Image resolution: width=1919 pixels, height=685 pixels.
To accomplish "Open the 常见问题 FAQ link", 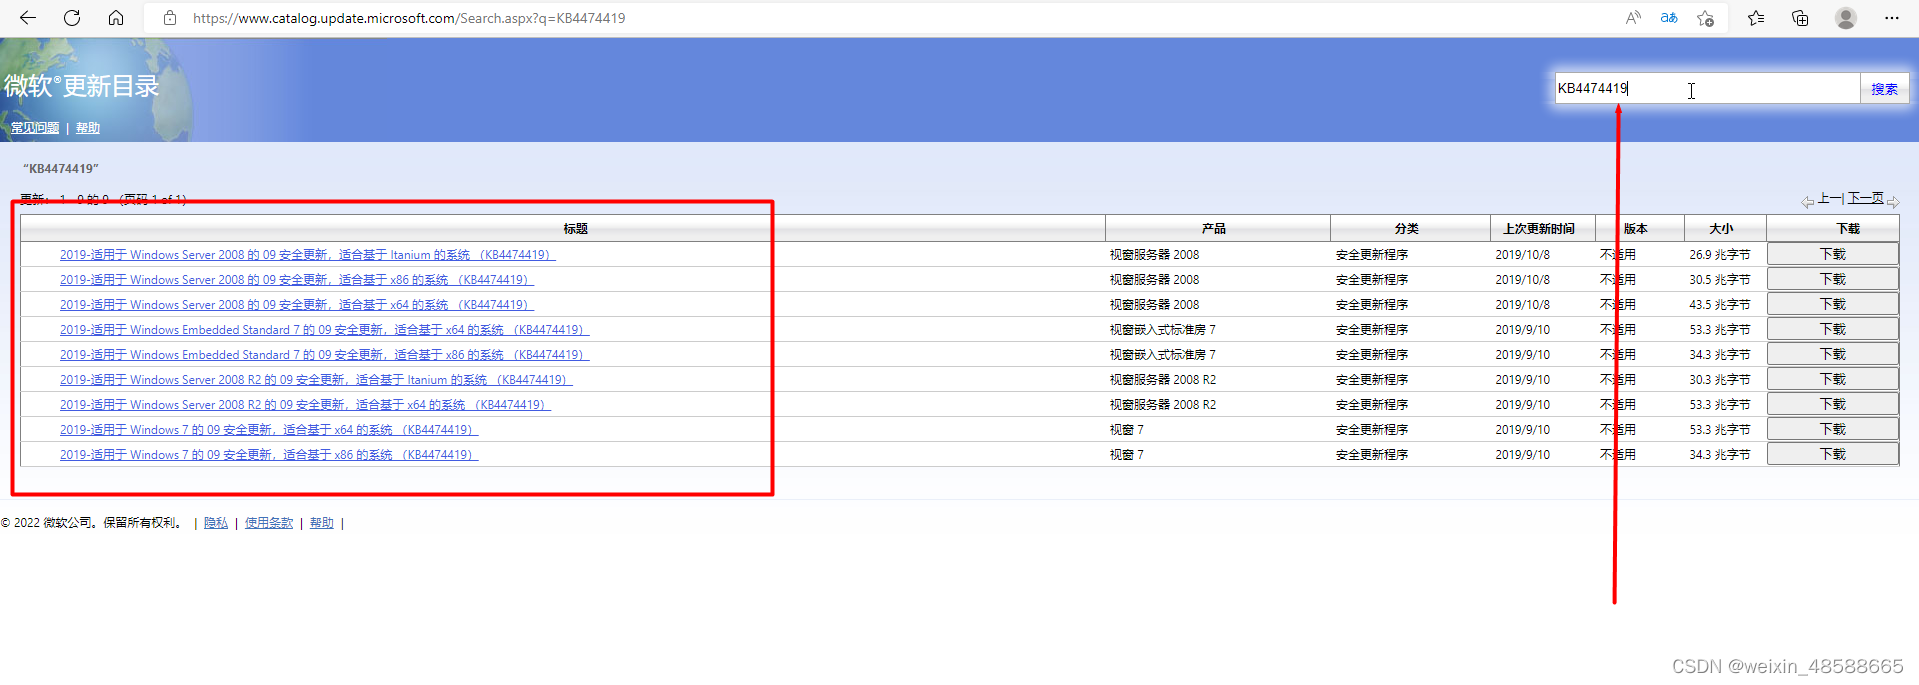I will pos(35,128).
